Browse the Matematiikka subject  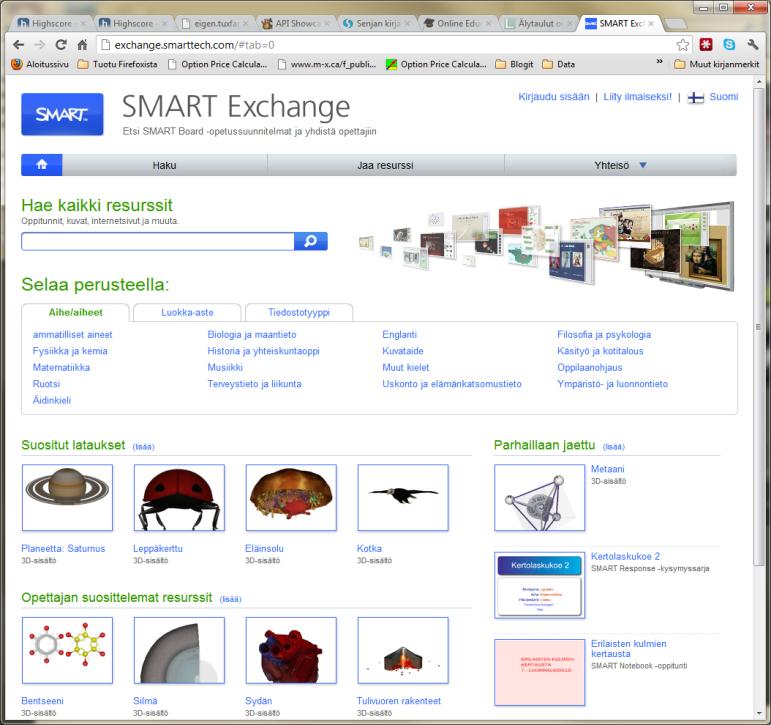click(x=61, y=367)
